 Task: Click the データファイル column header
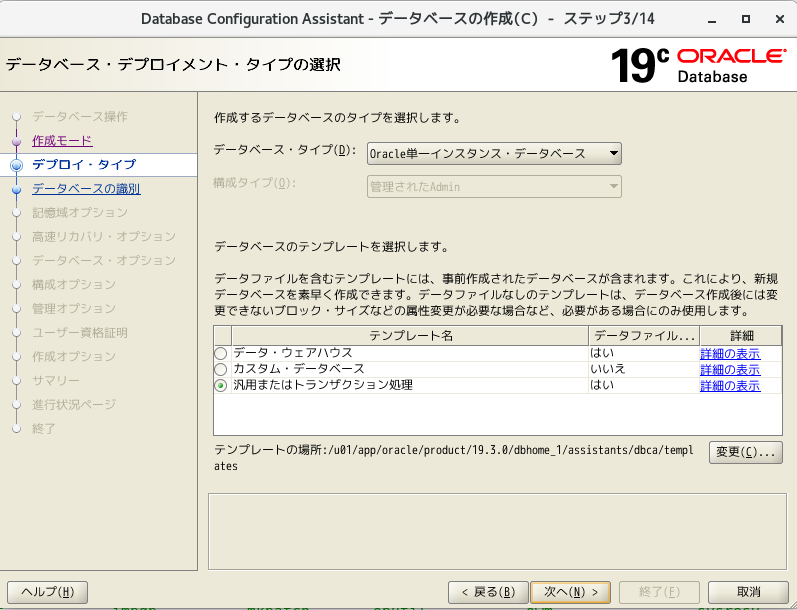(644, 336)
